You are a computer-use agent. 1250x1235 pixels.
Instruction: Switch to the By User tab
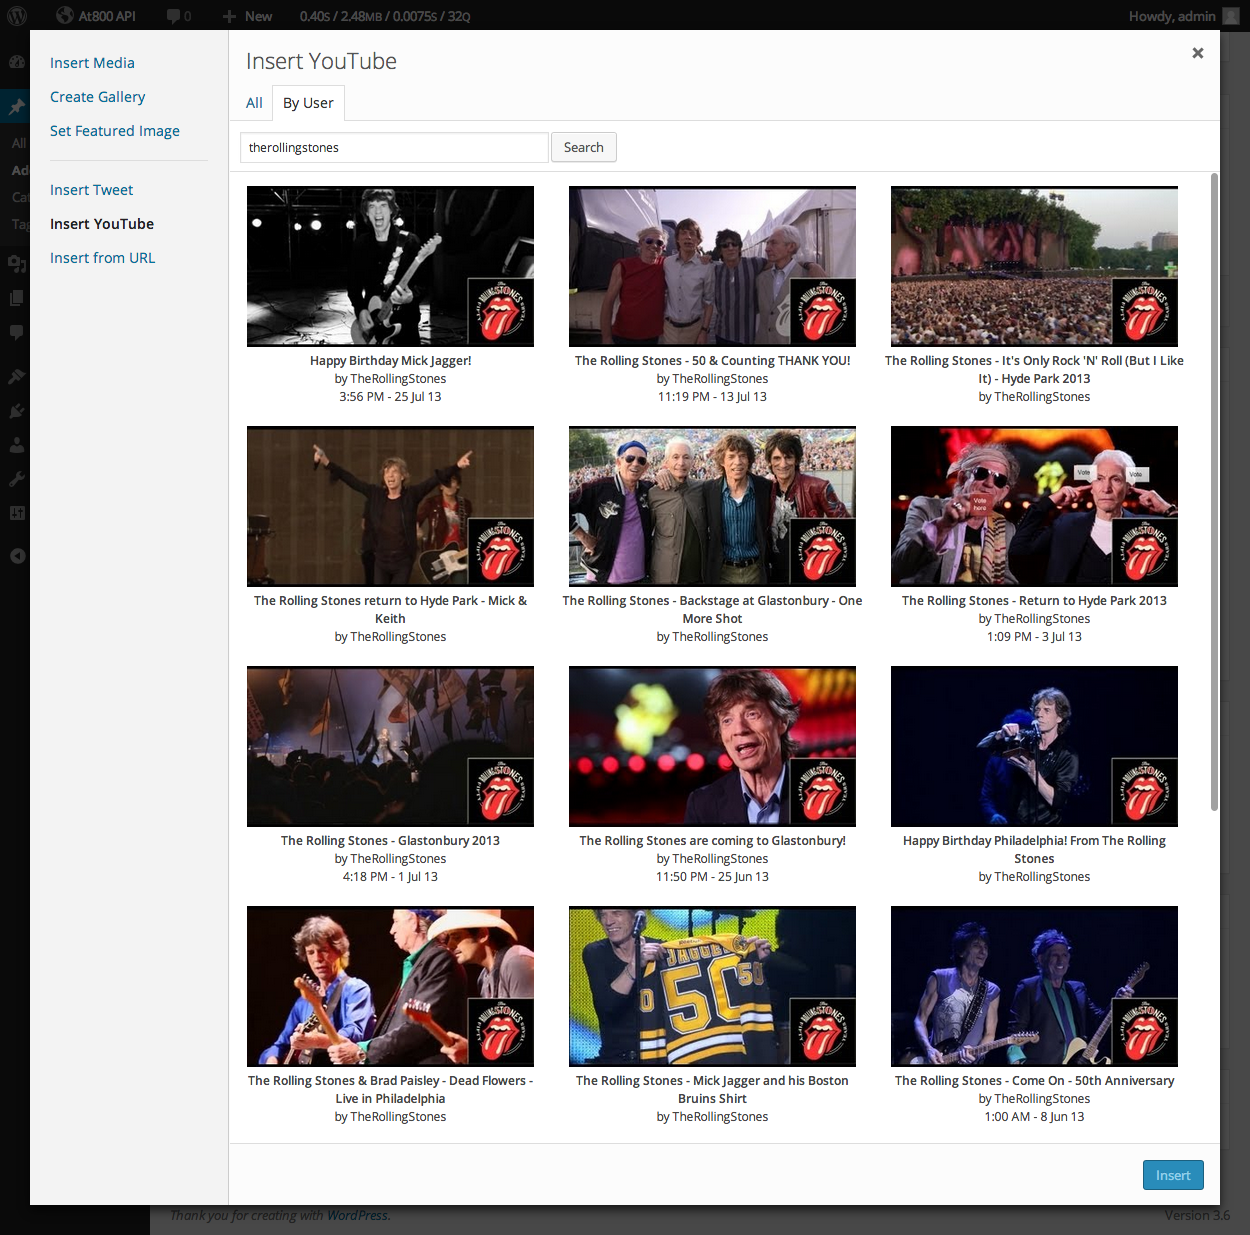(x=308, y=103)
